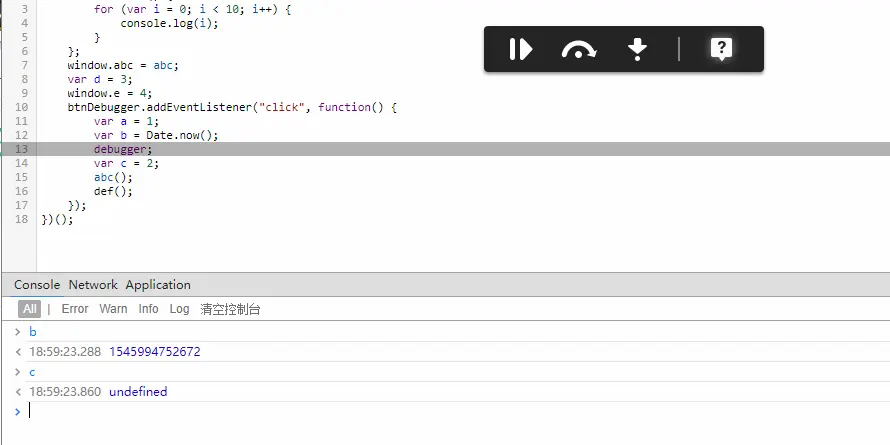Click the var a = 1; line

pos(127,121)
